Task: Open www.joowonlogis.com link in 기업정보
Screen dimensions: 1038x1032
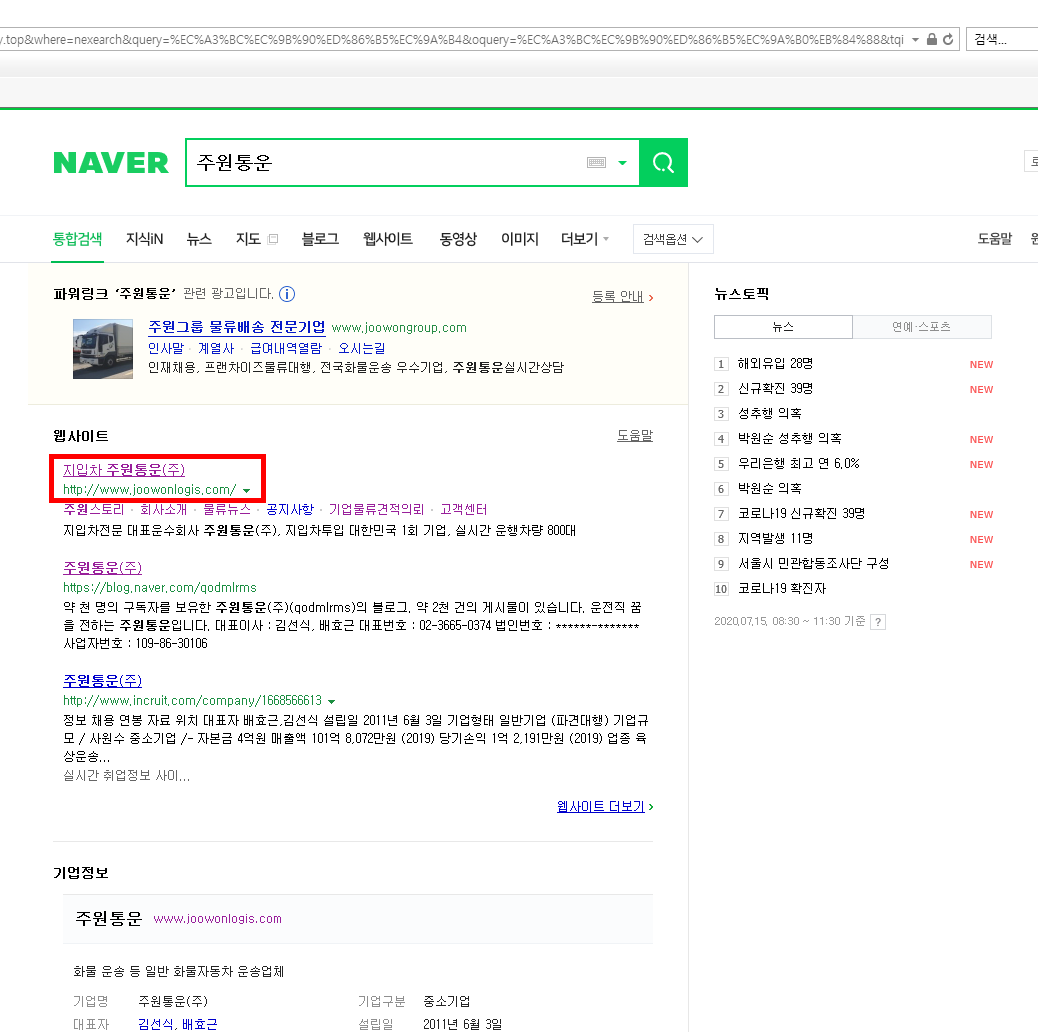Action: [x=217, y=919]
